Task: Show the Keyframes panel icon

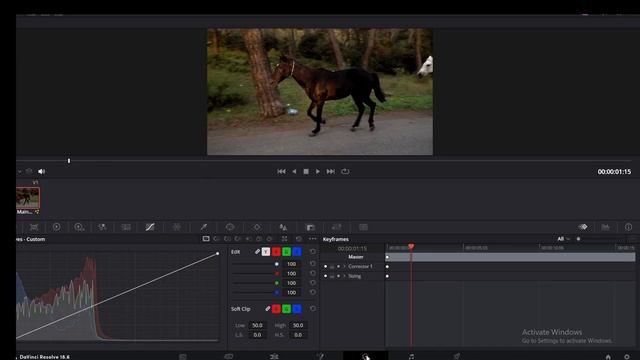Action: (x=583, y=227)
